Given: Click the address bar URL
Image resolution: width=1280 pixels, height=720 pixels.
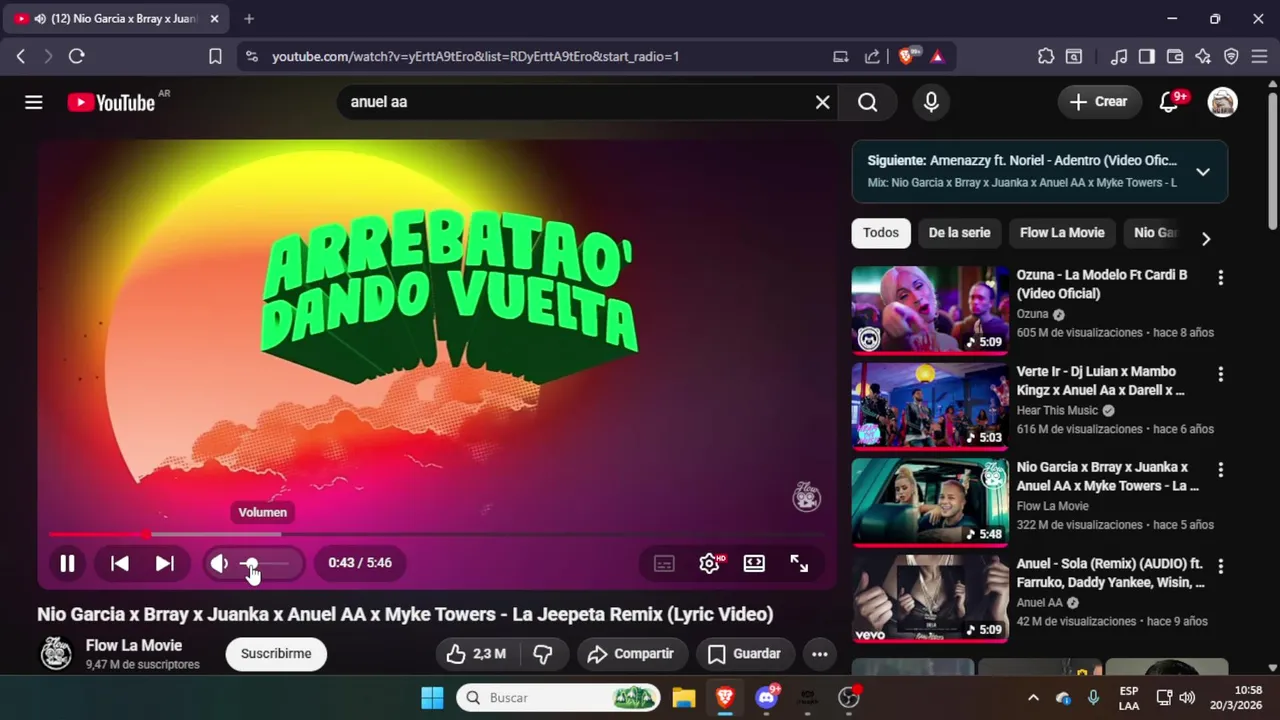Looking at the screenshot, I should tap(476, 57).
